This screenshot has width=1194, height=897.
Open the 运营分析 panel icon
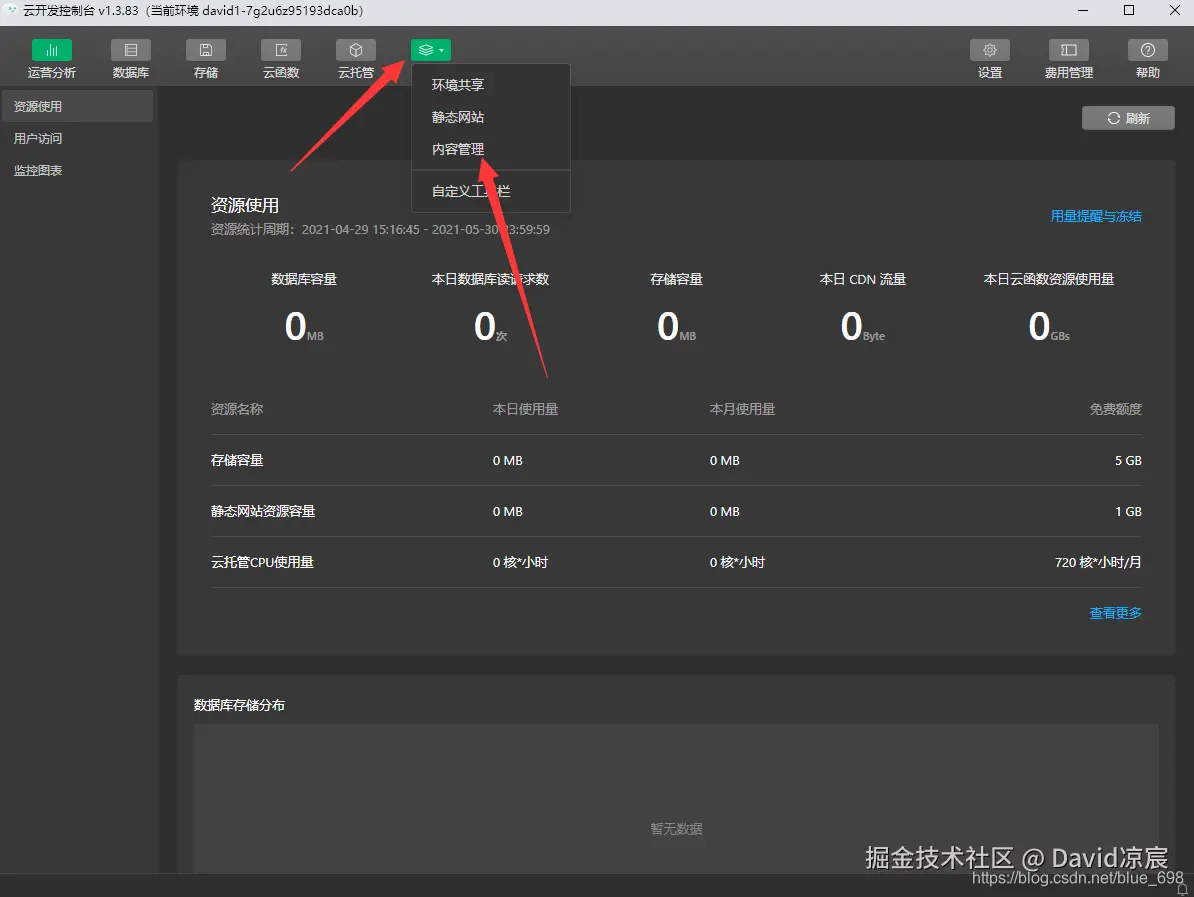coord(52,58)
